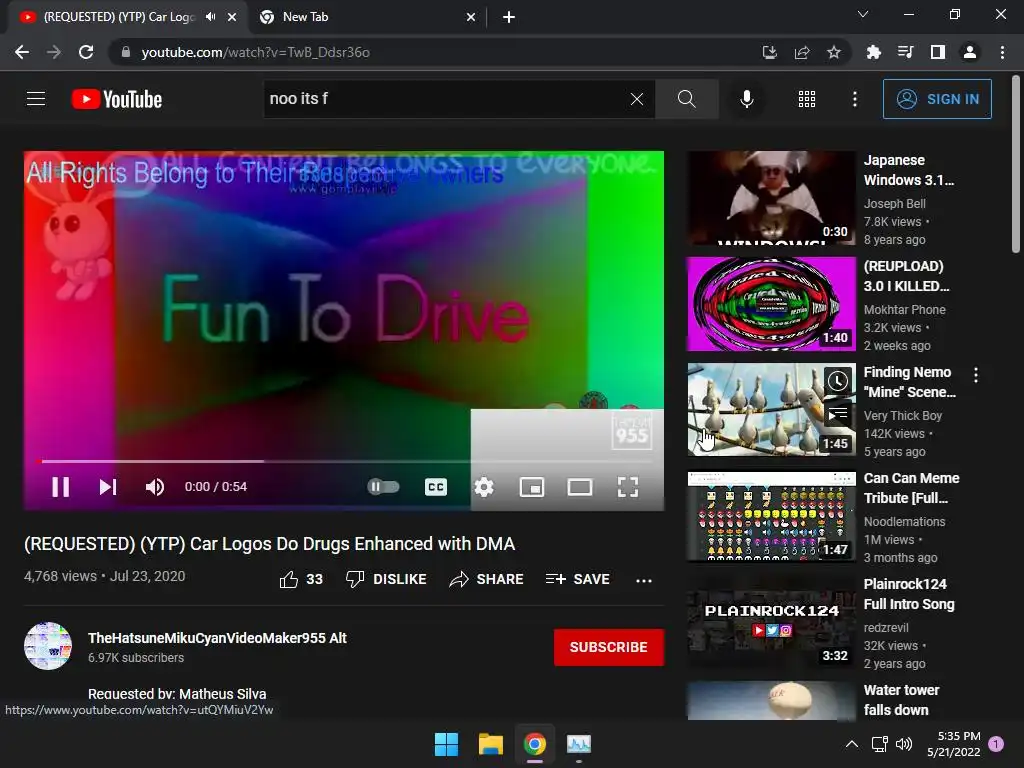Viewport: 1024px width, 768px height.
Task: Toggle the browser side panel
Action: [938, 52]
